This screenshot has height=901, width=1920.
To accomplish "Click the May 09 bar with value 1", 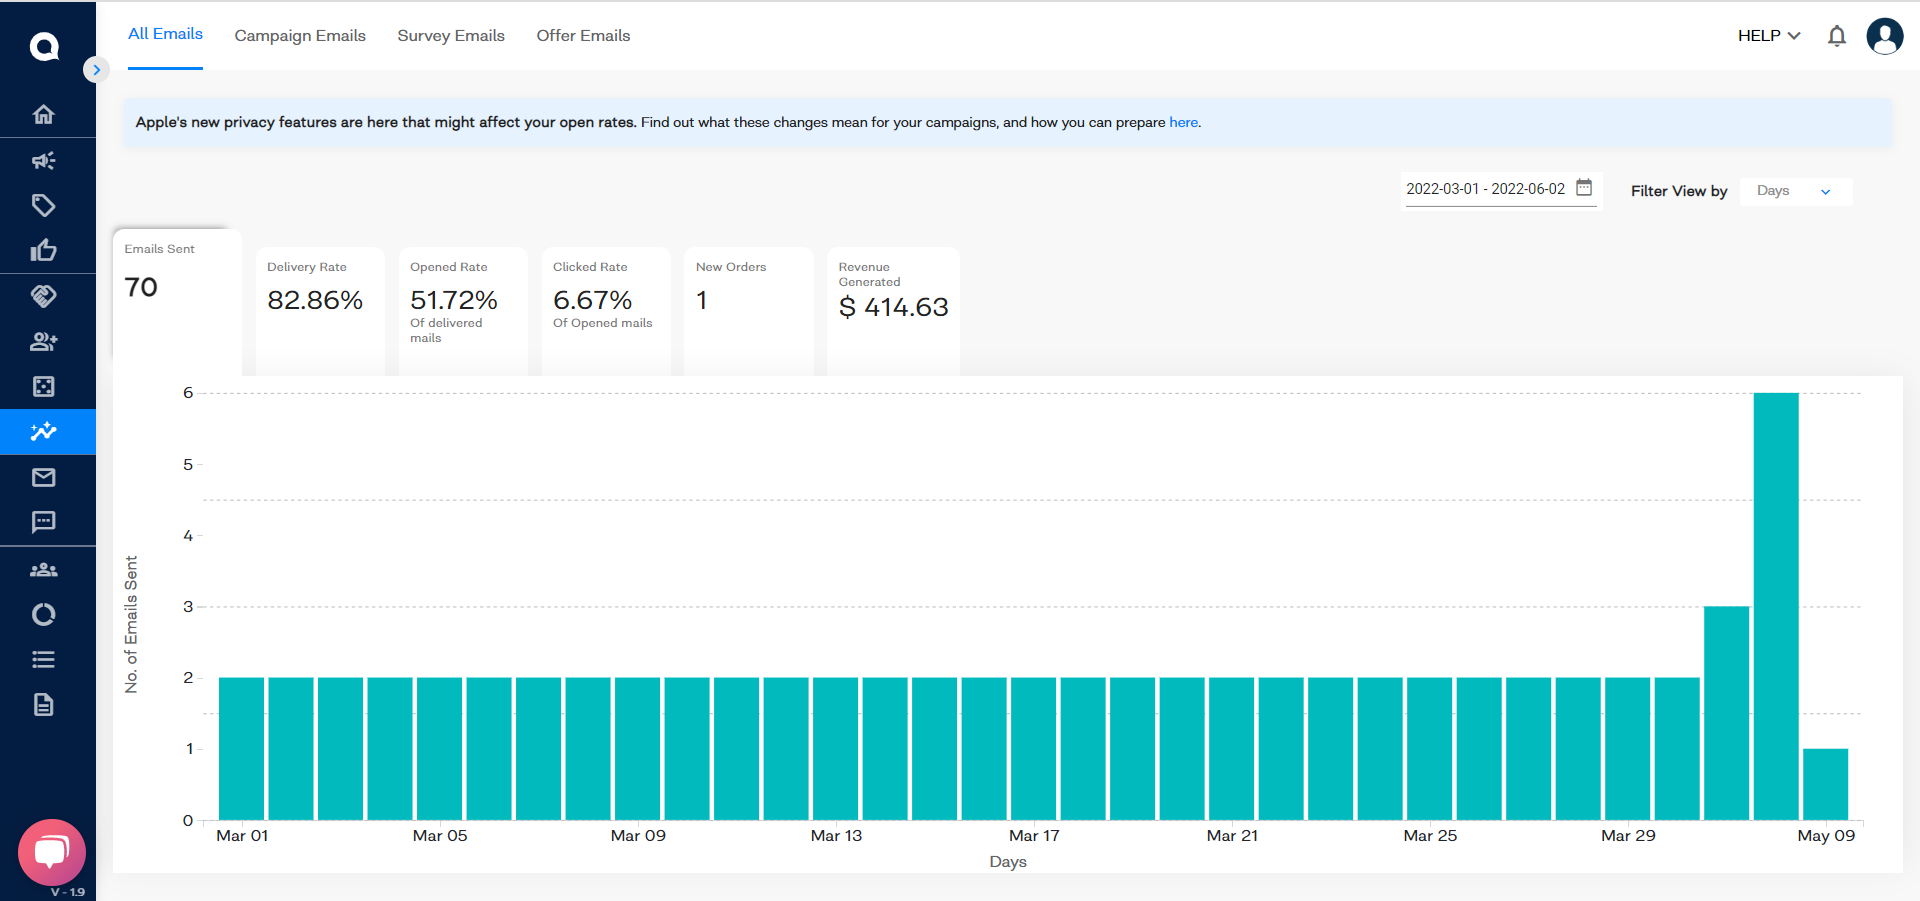I will (x=1826, y=784).
